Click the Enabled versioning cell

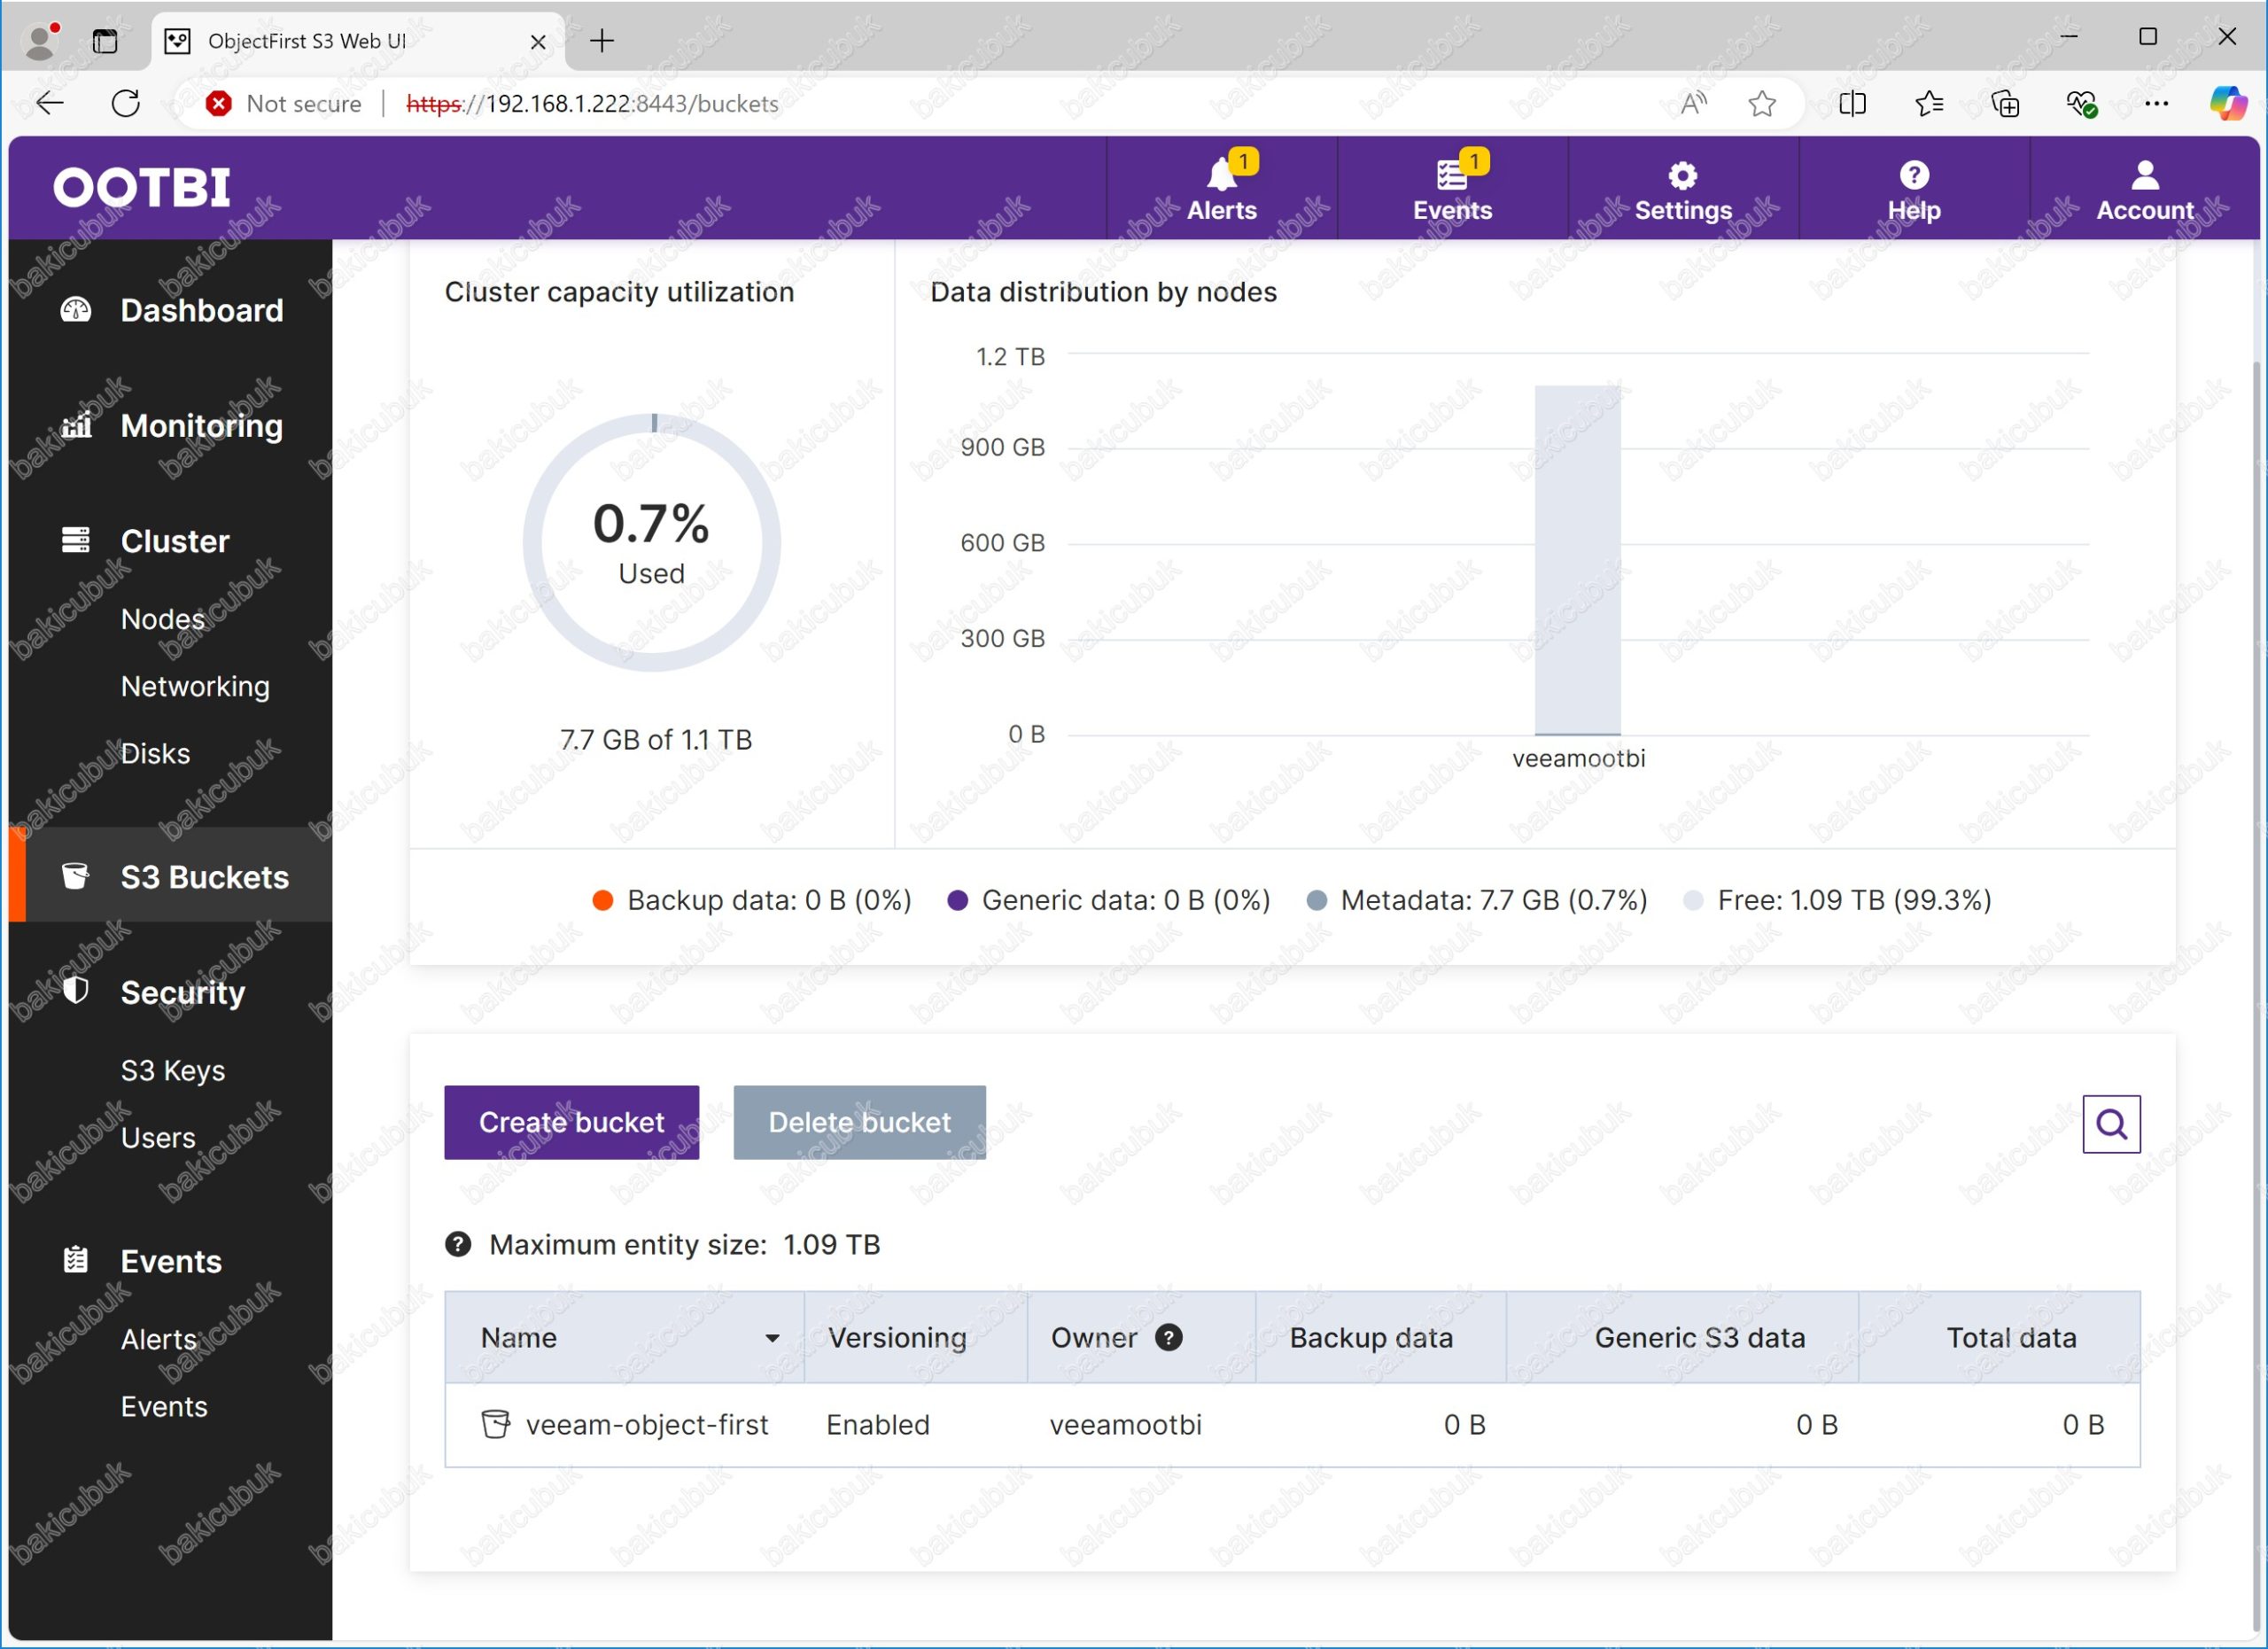tap(878, 1424)
